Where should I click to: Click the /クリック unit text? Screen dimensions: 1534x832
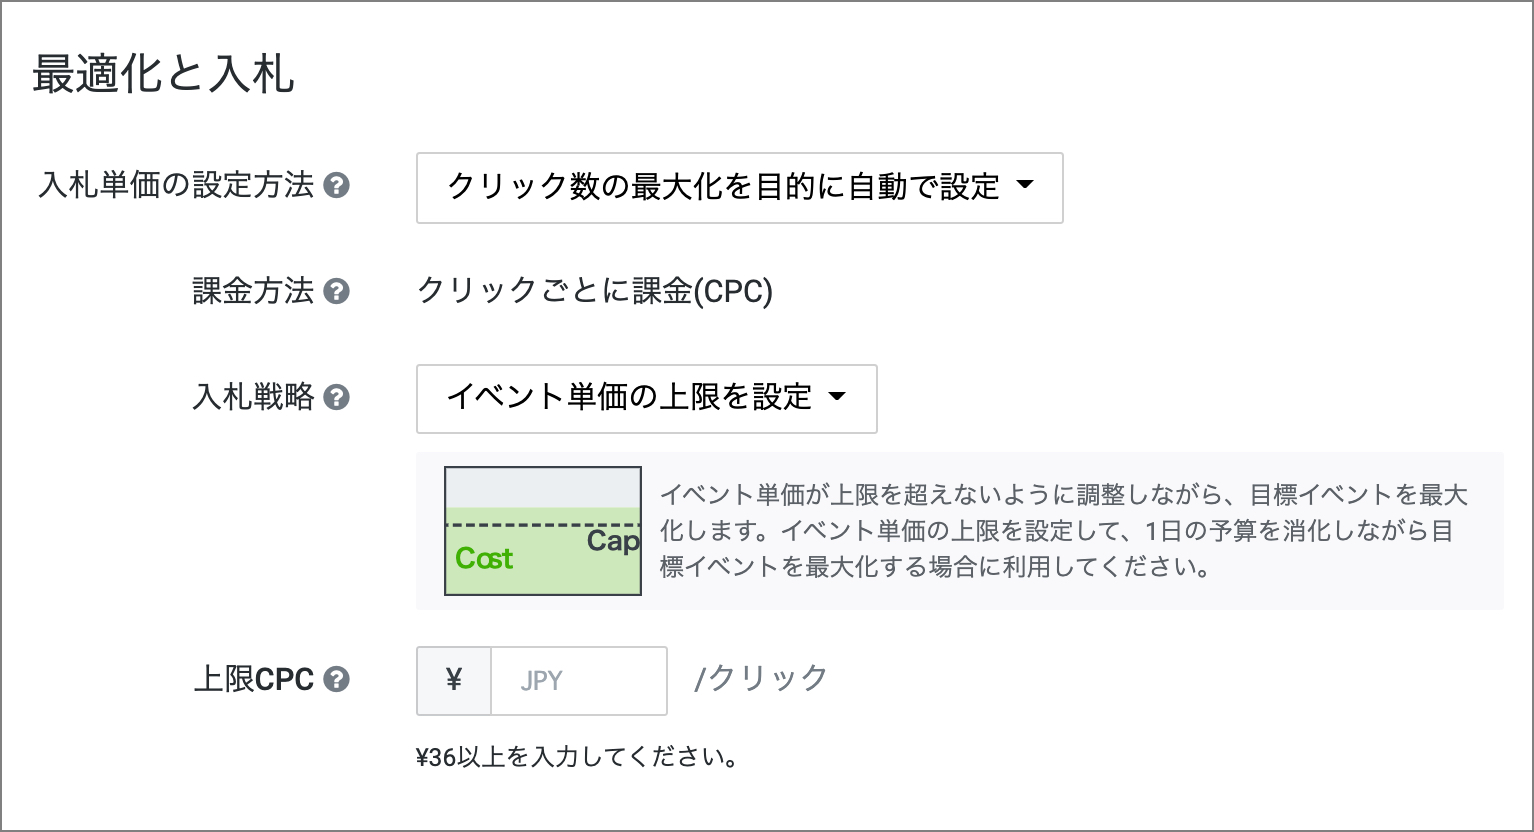point(761,679)
